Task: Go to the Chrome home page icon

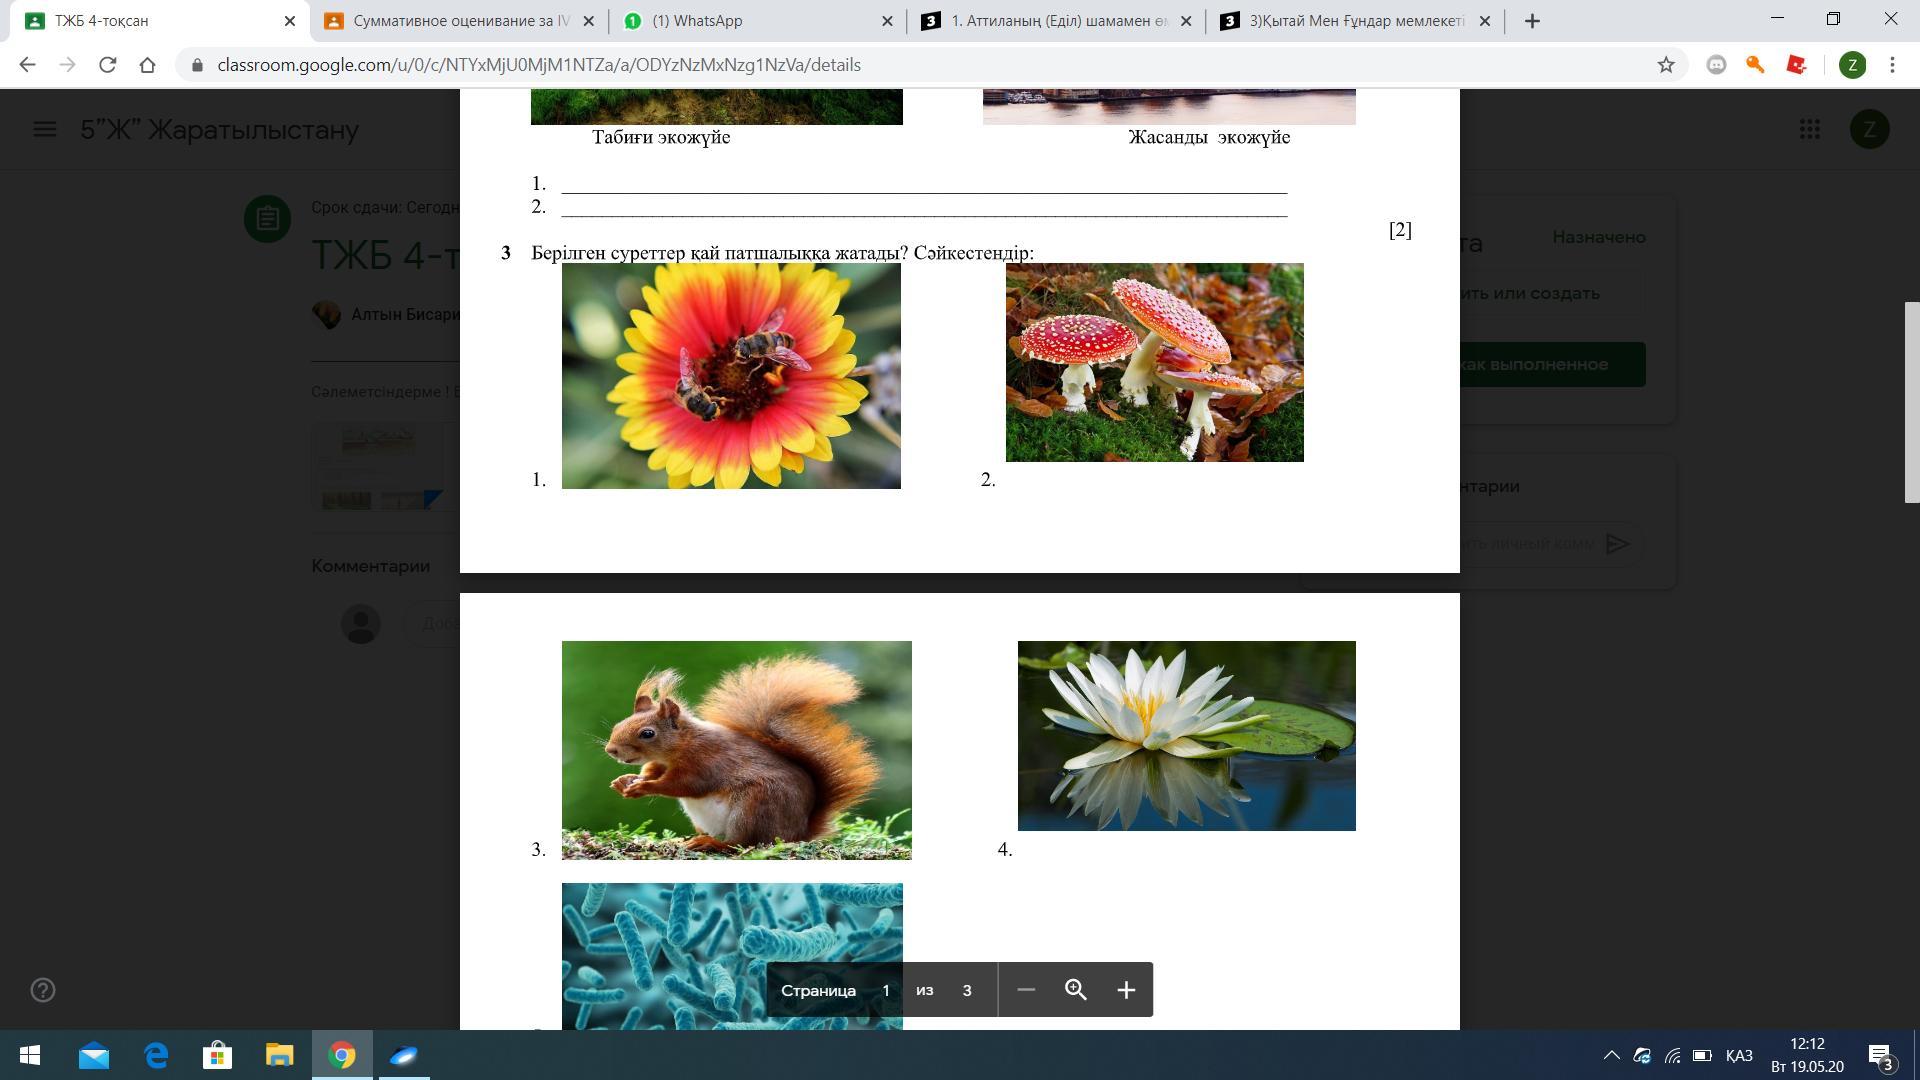Action: click(147, 65)
